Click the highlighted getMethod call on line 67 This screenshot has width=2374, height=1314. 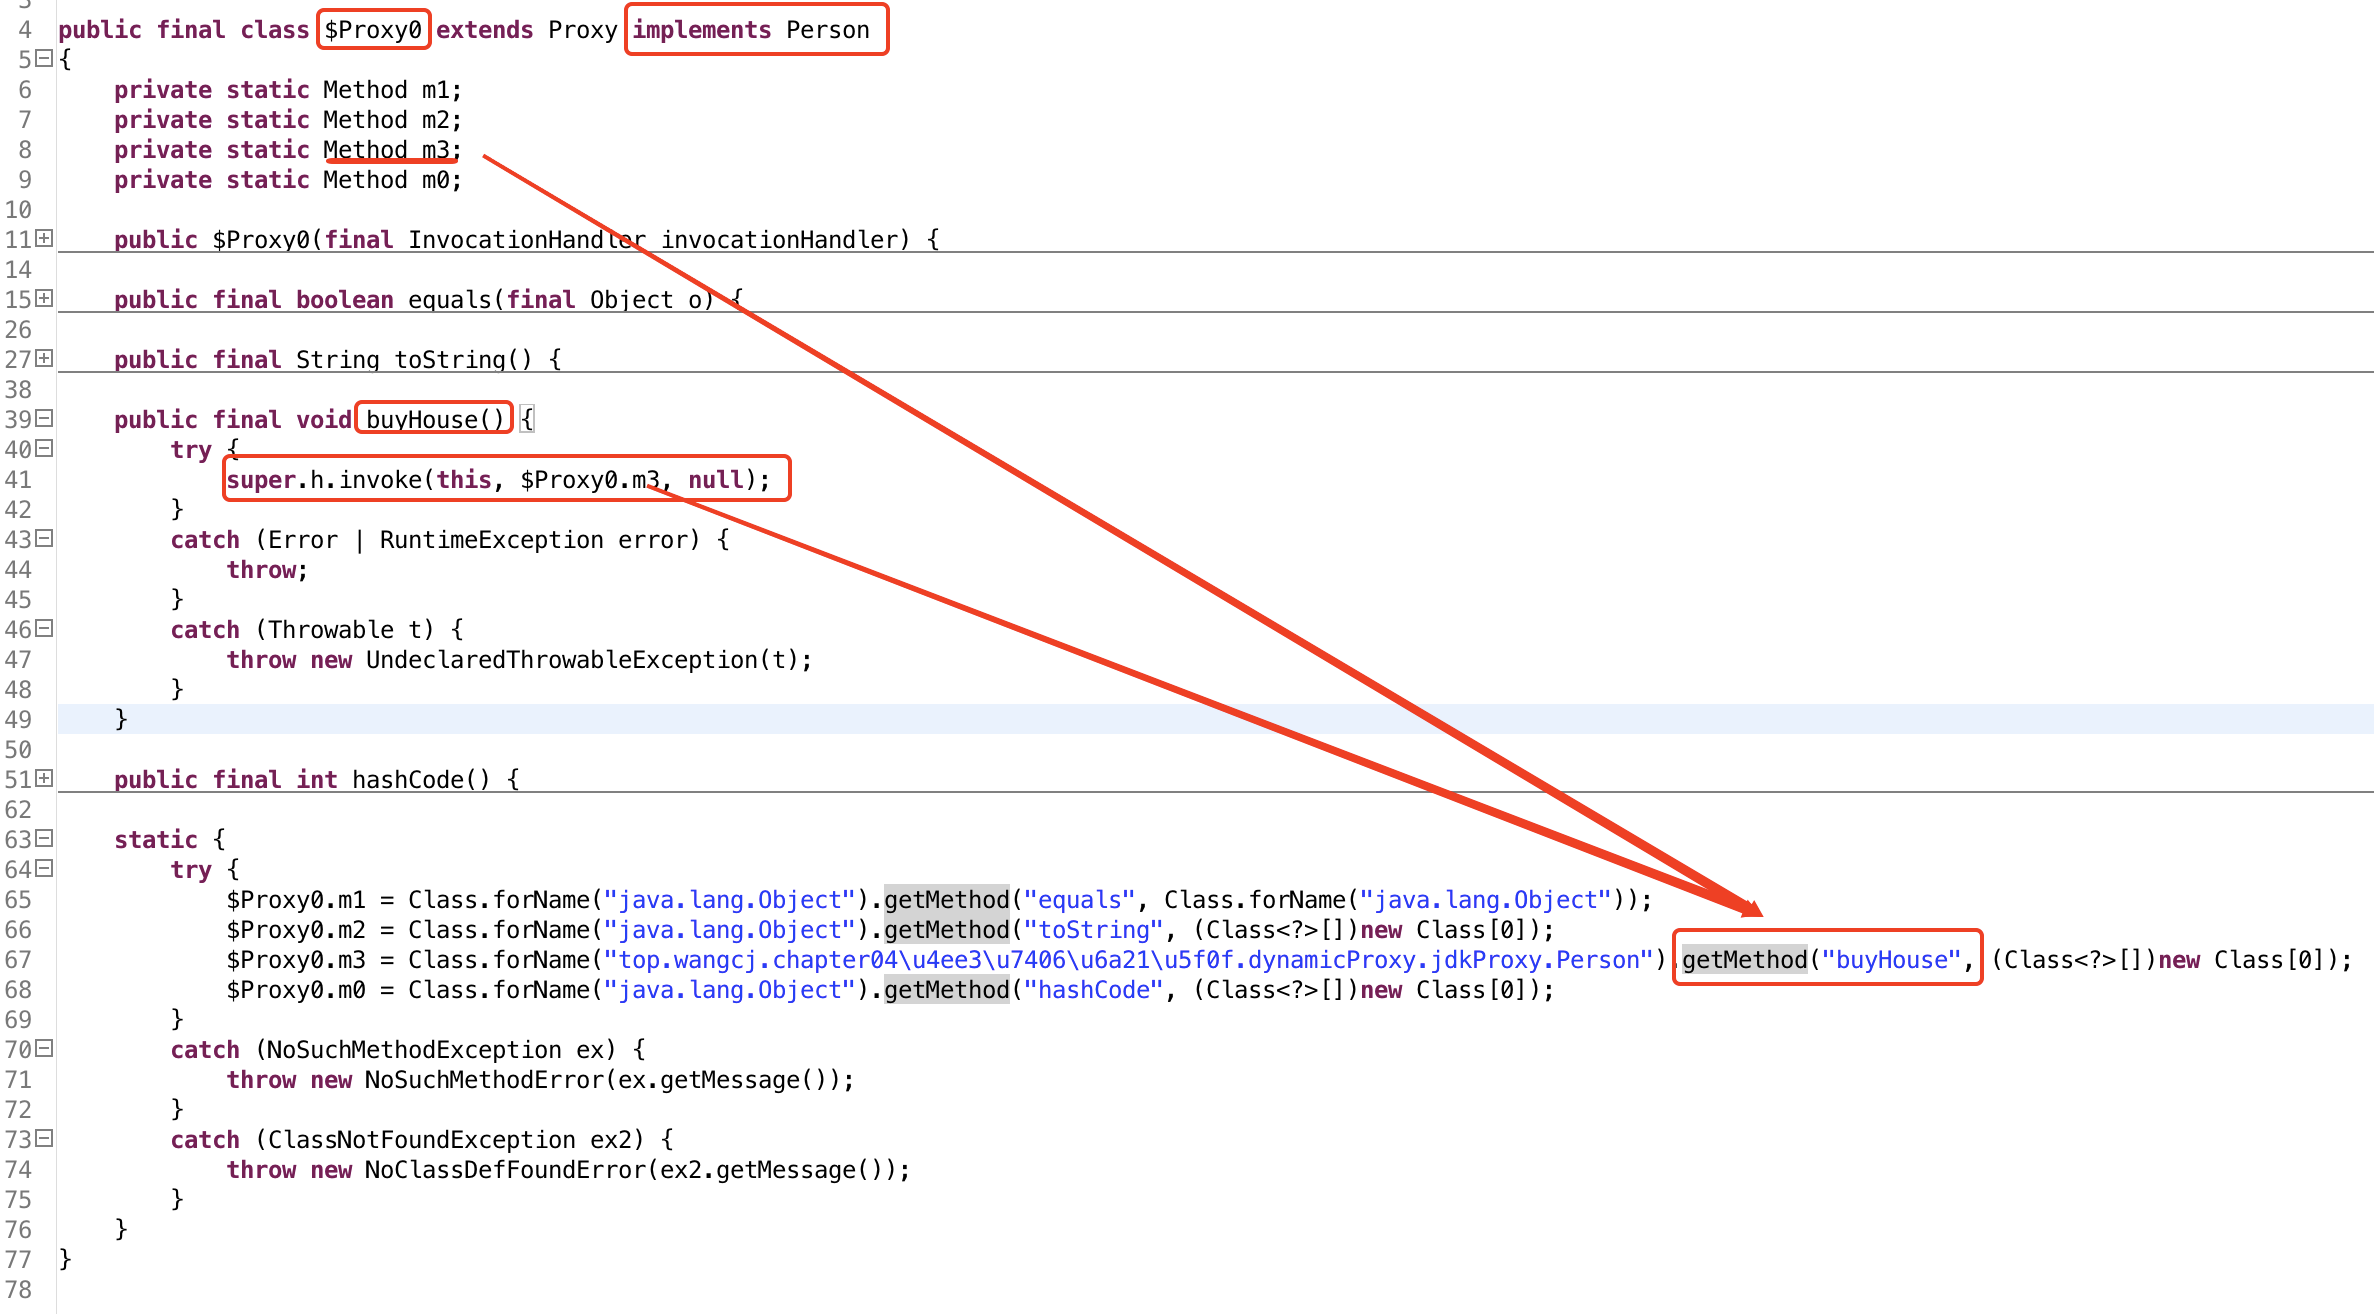pos(1744,960)
